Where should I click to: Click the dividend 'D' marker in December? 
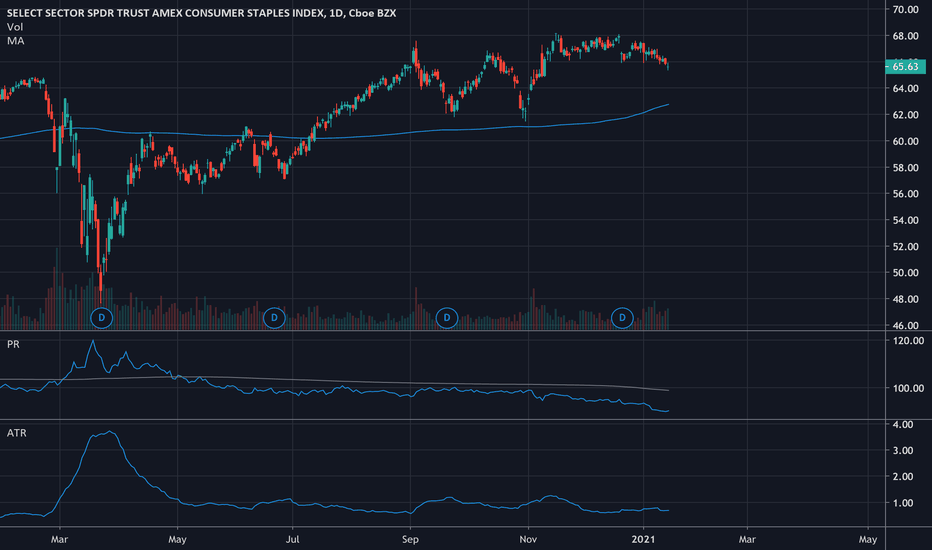(622, 318)
